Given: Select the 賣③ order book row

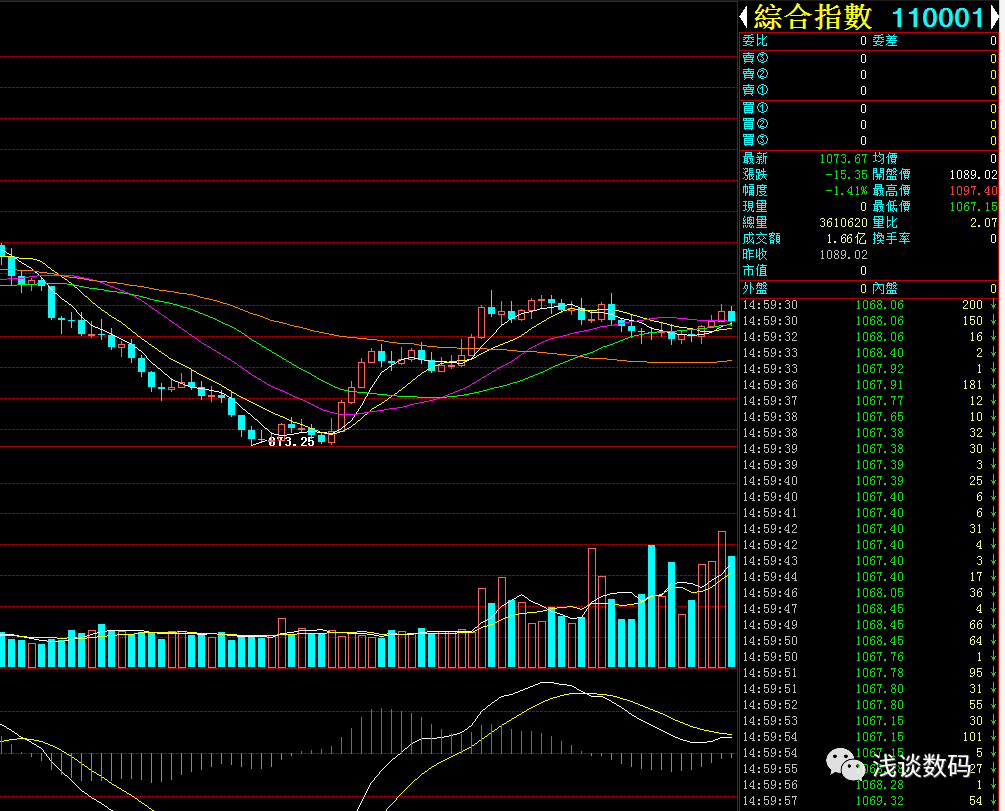Looking at the screenshot, I should pyautogui.click(x=869, y=58).
